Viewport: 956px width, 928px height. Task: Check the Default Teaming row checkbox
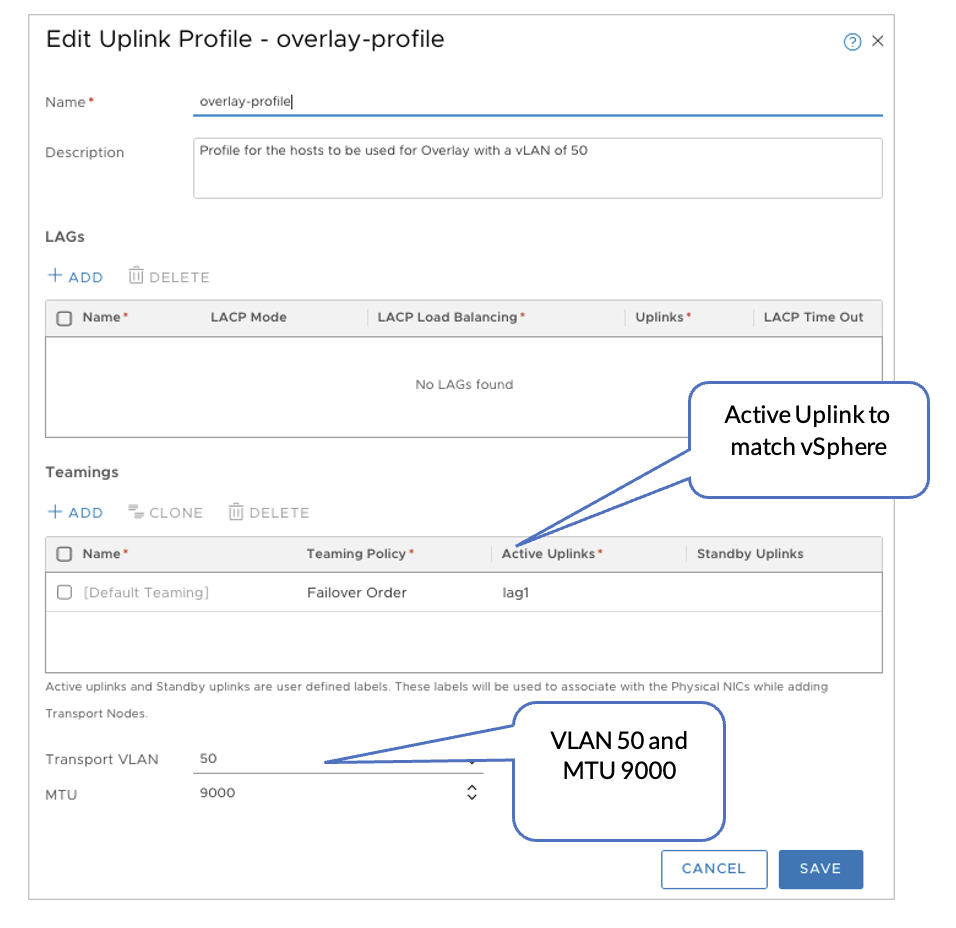[65, 592]
